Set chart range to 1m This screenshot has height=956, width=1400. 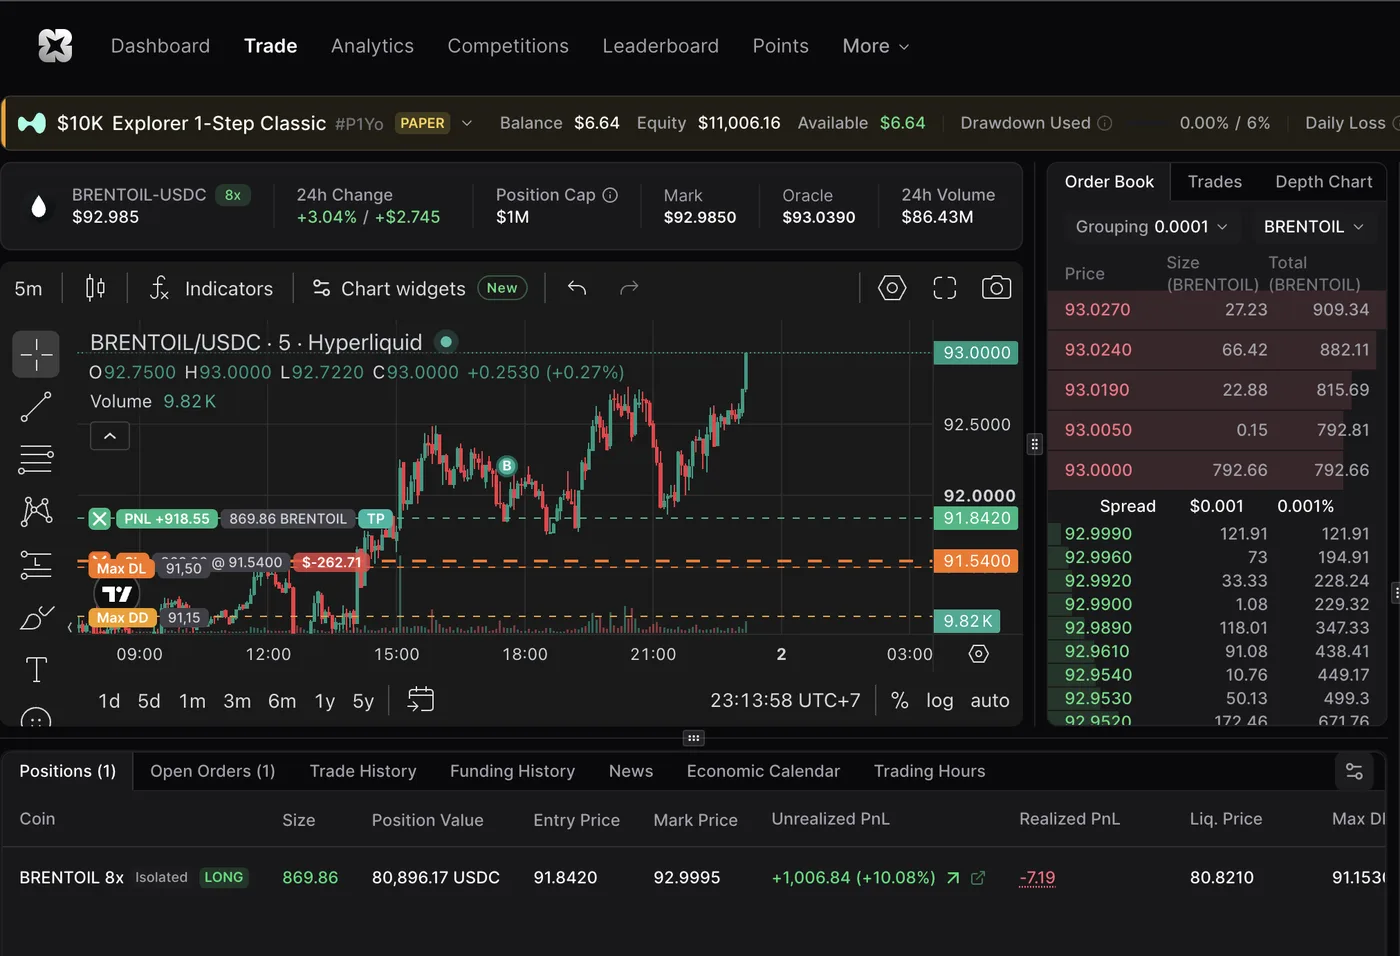point(192,701)
